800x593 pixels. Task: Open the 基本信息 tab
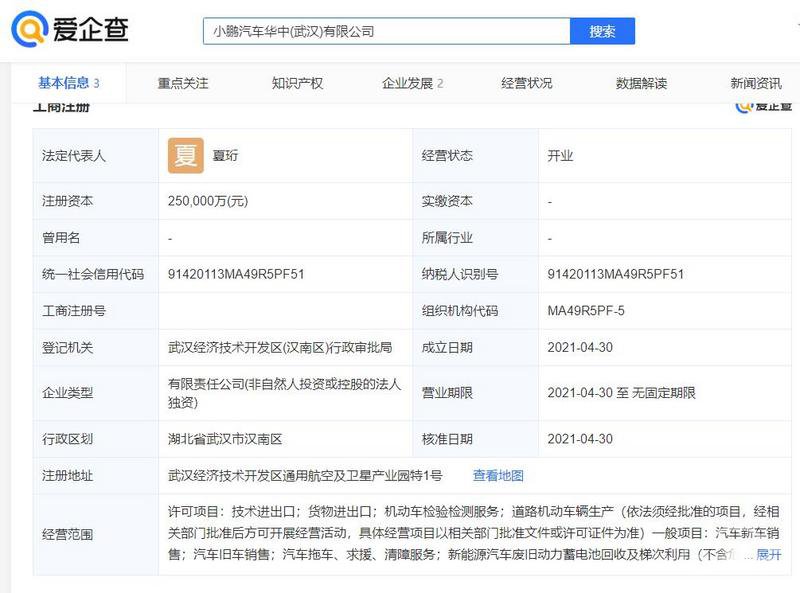(x=68, y=83)
